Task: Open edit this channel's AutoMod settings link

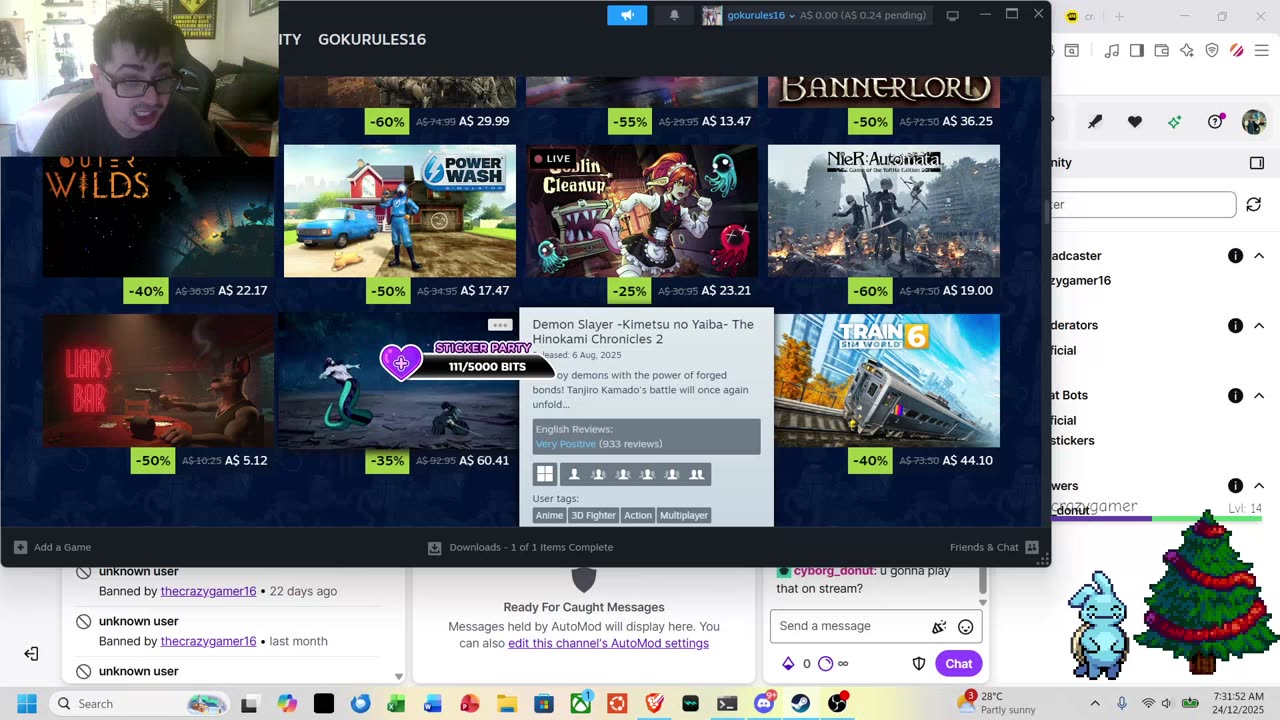Action: 608,643
